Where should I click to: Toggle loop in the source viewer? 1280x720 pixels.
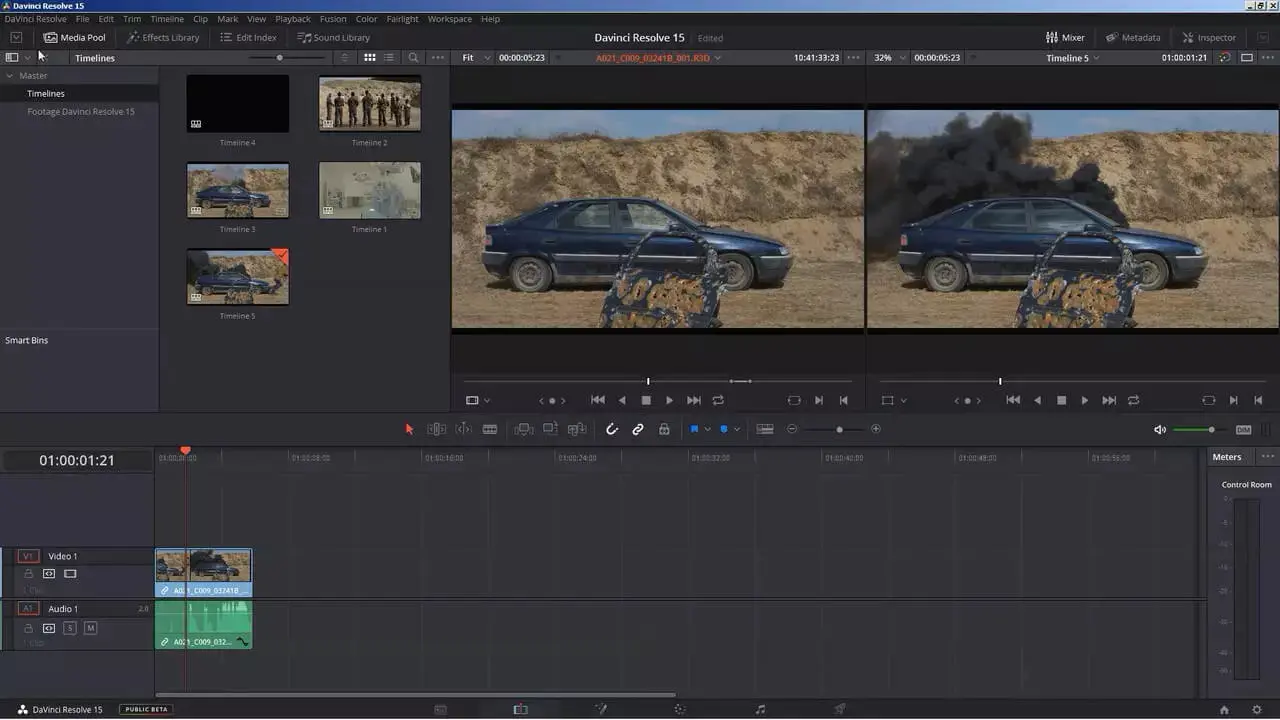(x=718, y=400)
